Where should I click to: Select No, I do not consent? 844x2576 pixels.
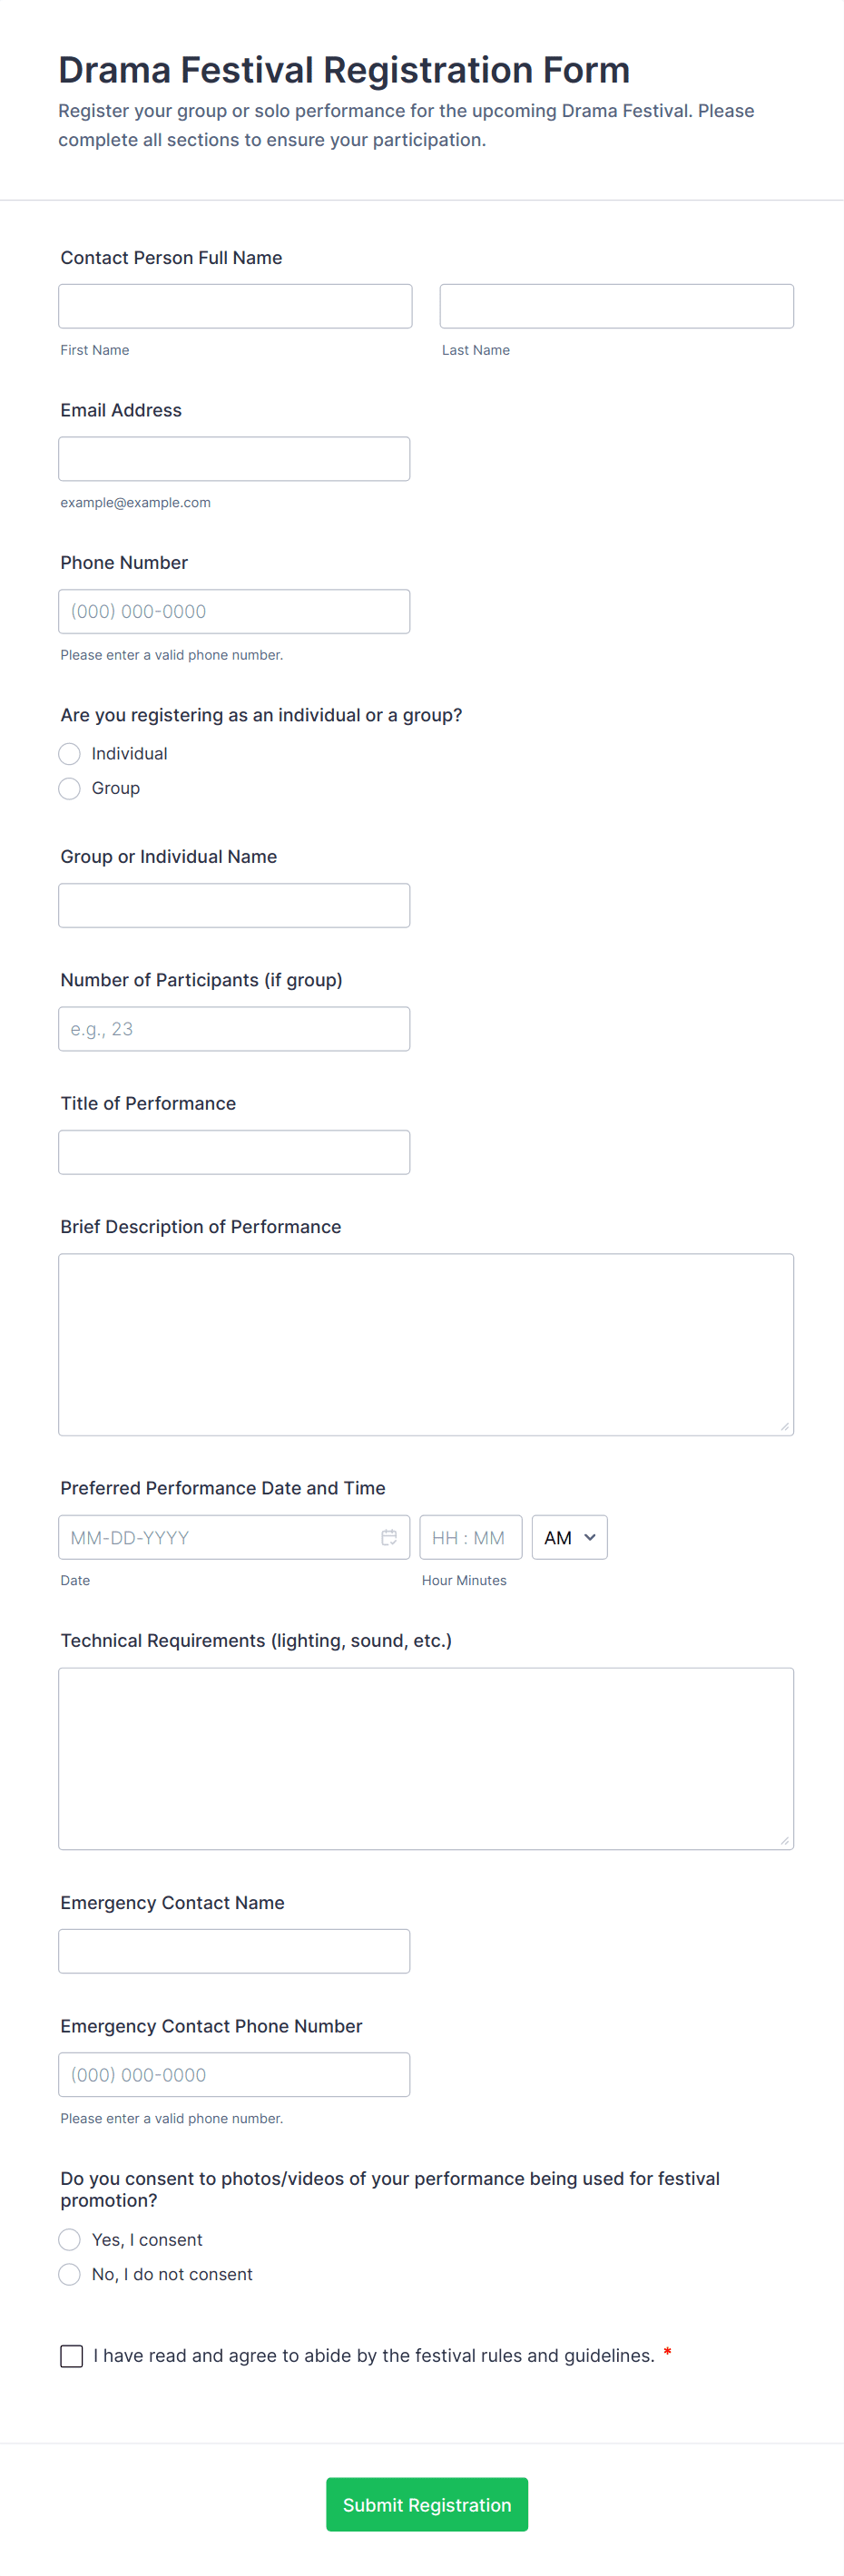(x=69, y=2274)
